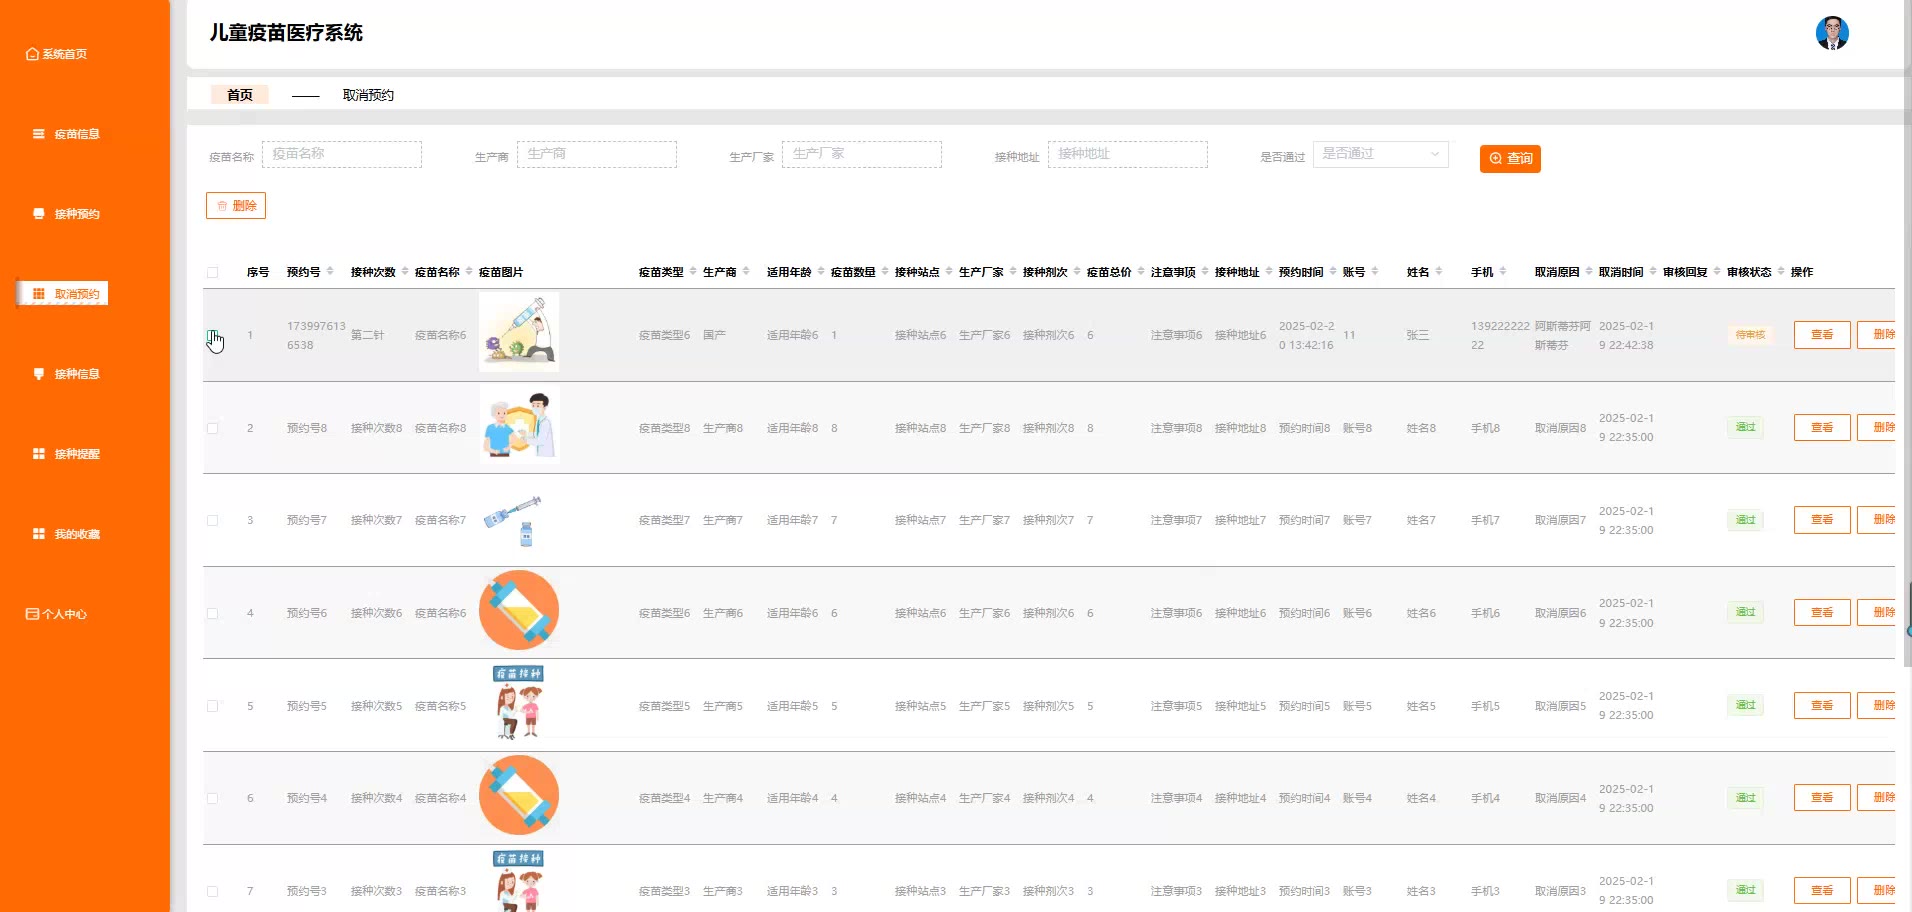Image resolution: width=1912 pixels, height=912 pixels.
Task: Click the 我的收藏 sidebar icon
Action: coord(39,534)
